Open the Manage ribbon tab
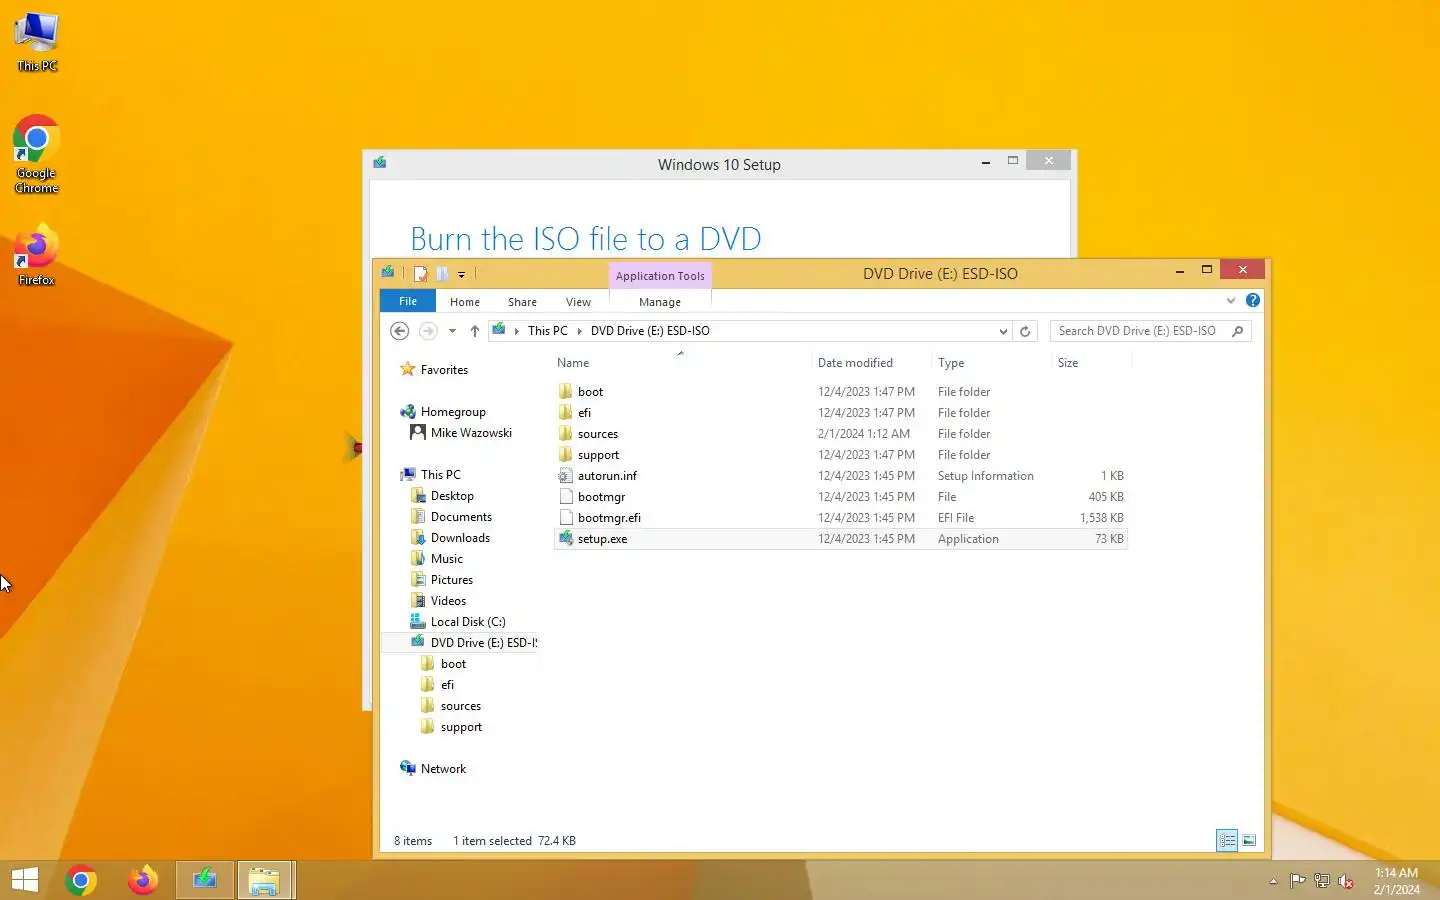 pyautogui.click(x=660, y=302)
